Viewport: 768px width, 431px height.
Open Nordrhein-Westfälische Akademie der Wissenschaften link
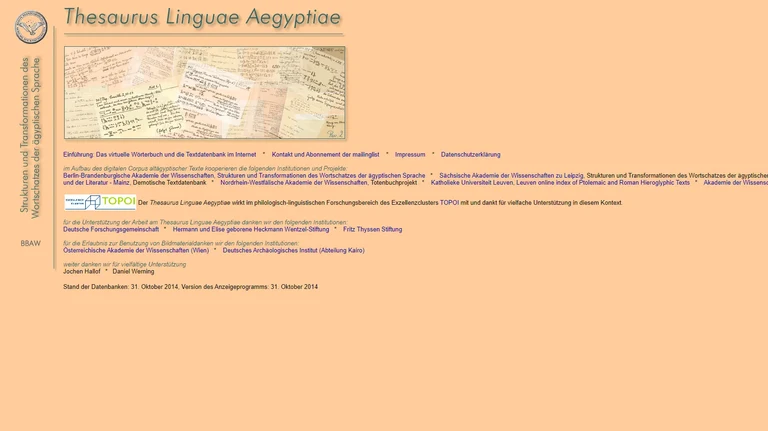pos(294,183)
